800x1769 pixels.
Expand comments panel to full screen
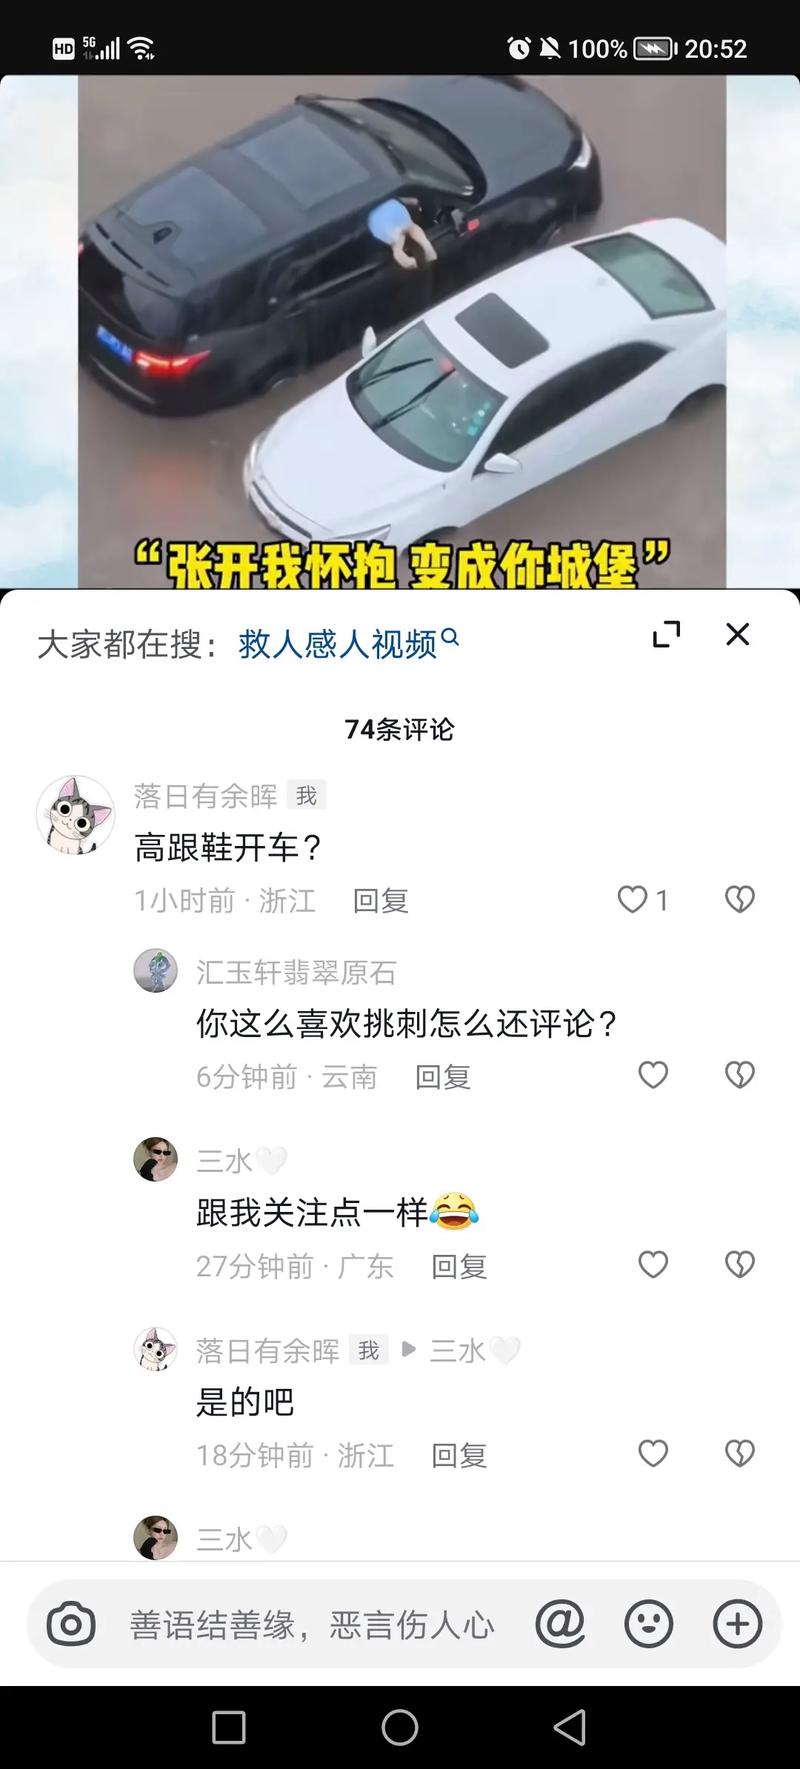pyautogui.click(x=666, y=634)
